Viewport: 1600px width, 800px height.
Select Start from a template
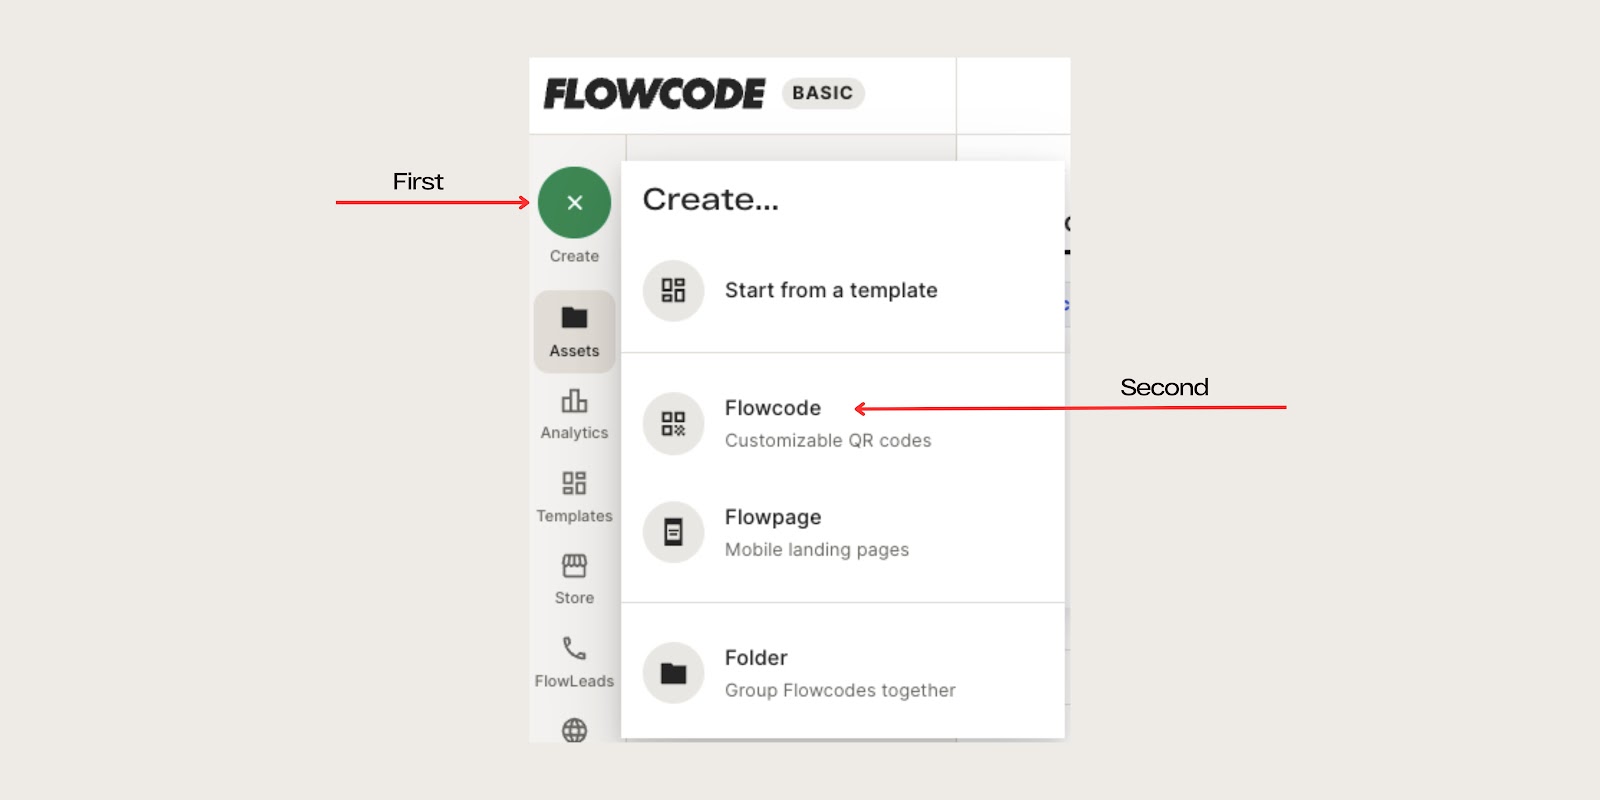point(832,291)
